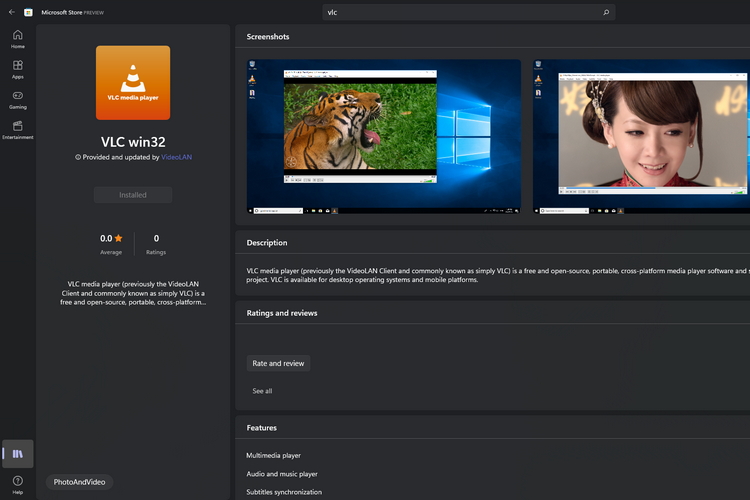
Task: Click Rate and review button
Action: coord(278,363)
